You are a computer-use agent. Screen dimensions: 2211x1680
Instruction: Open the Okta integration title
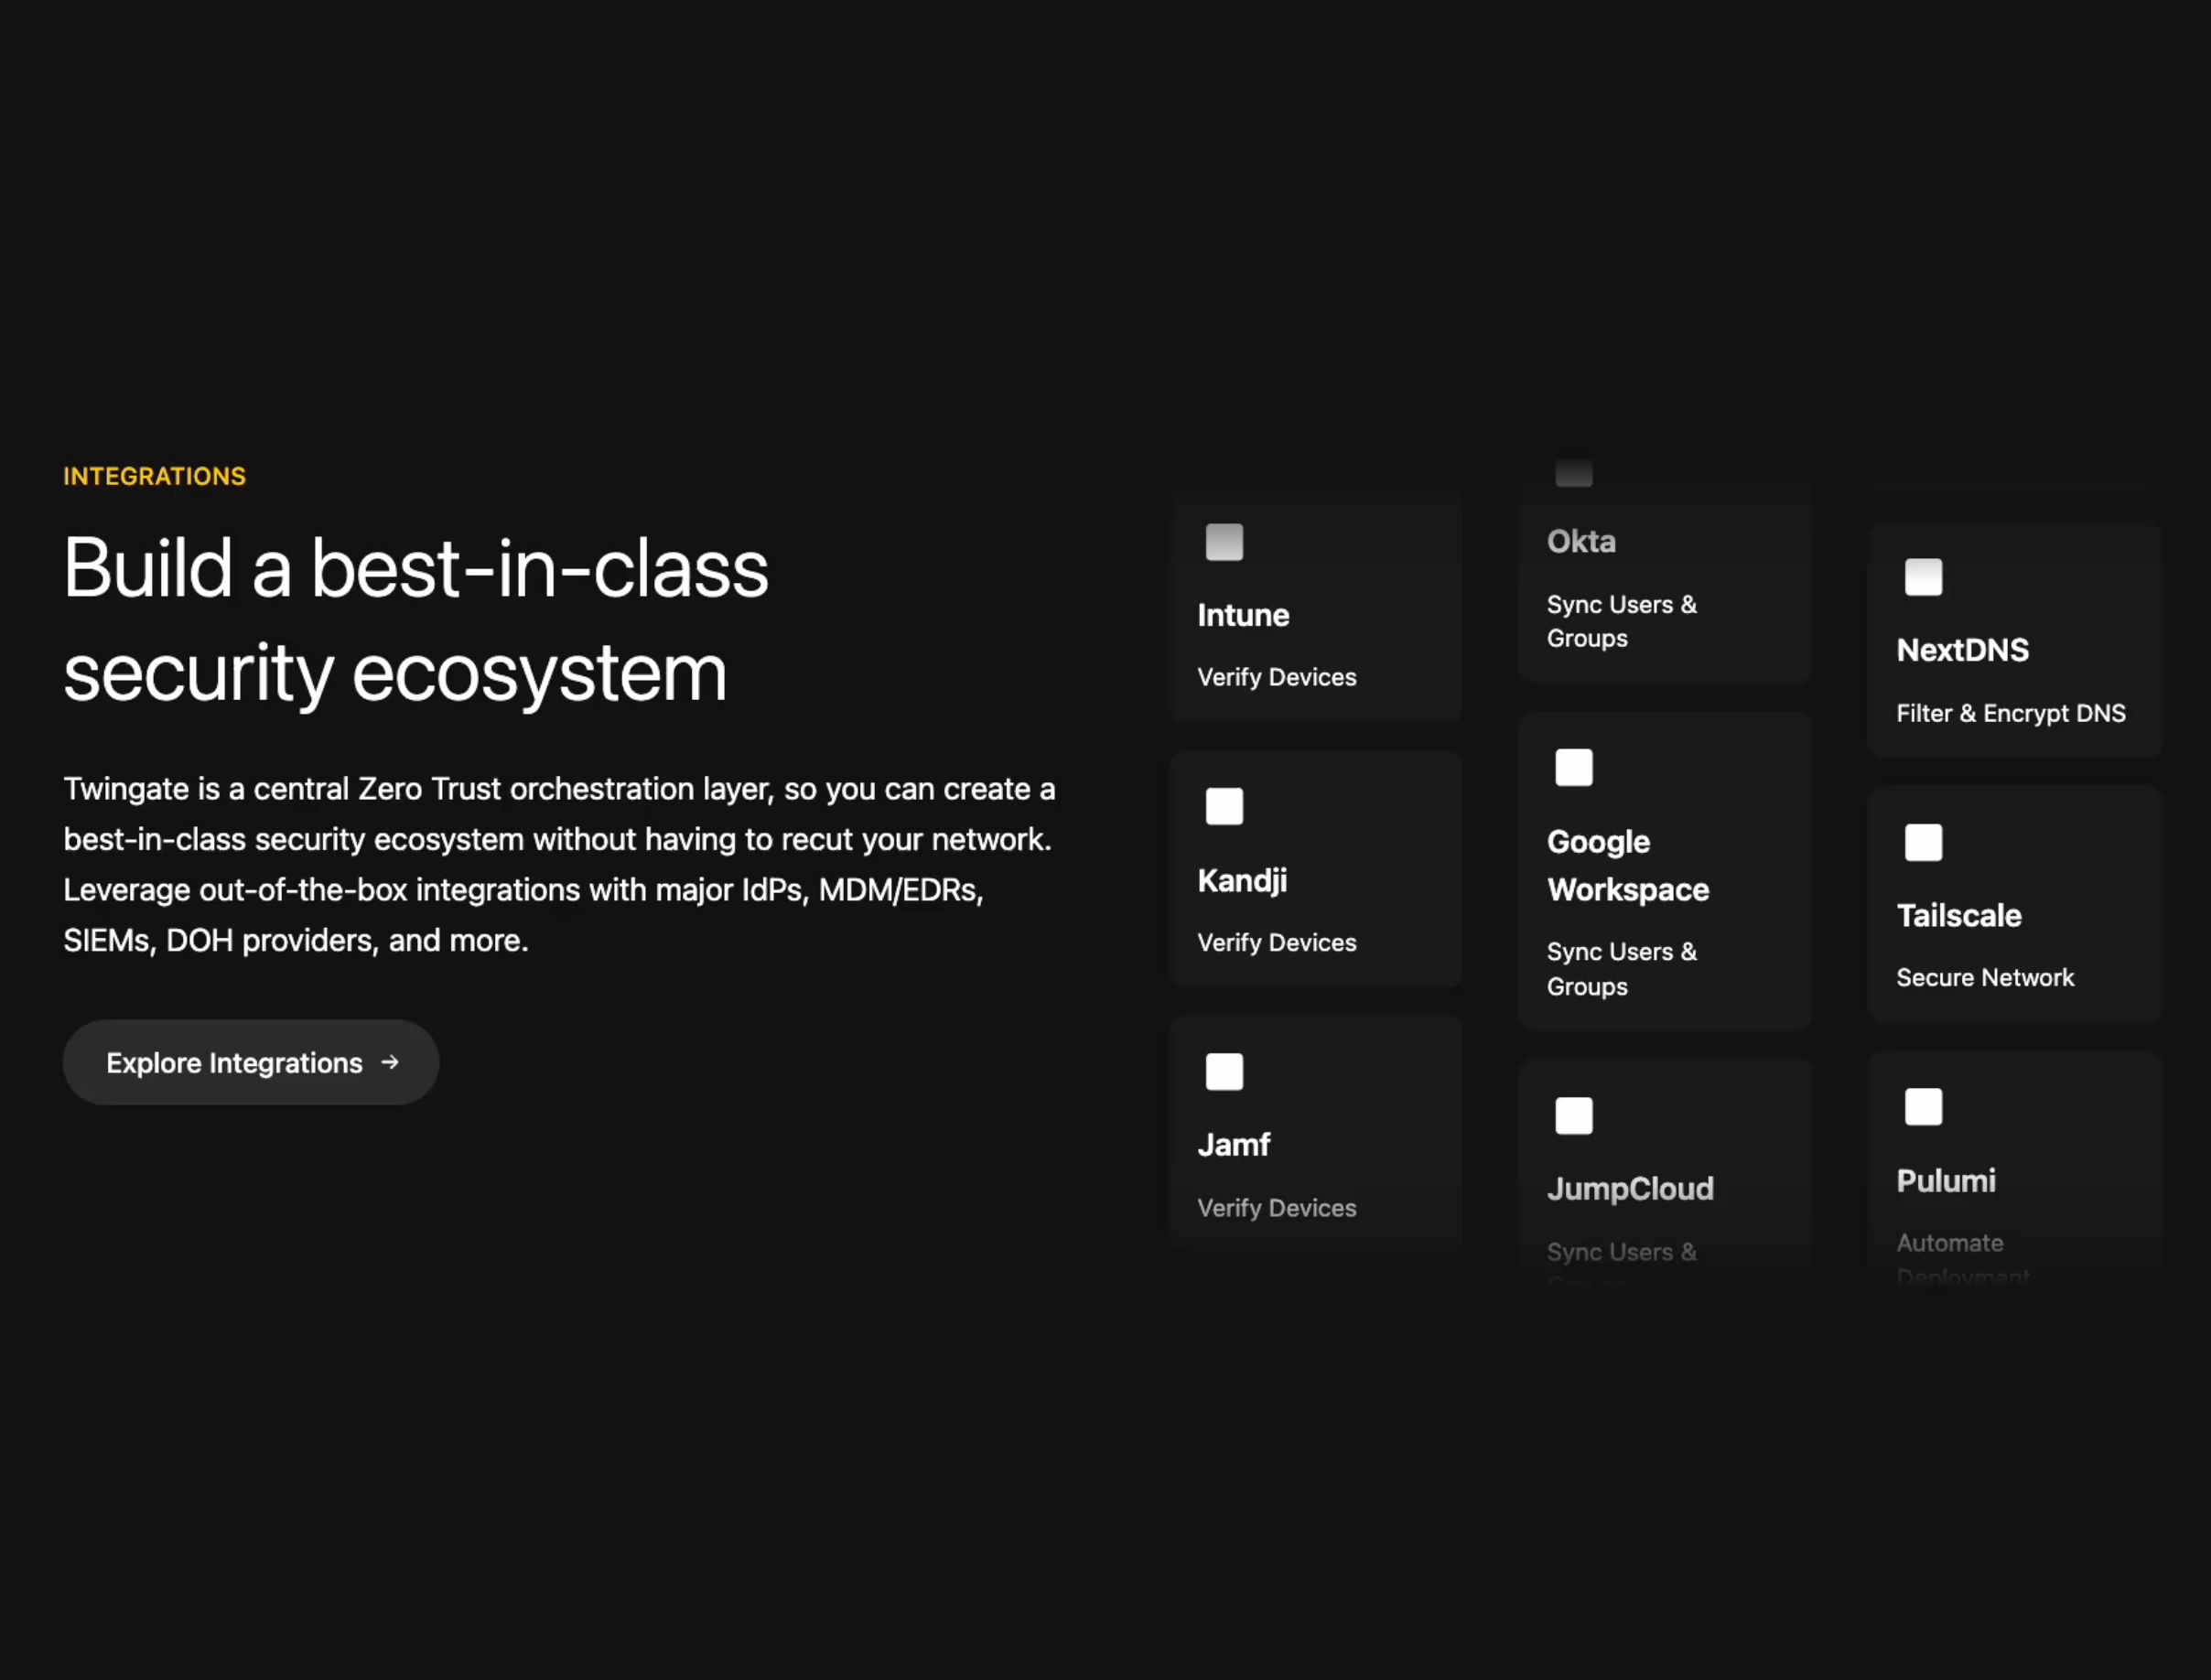pyautogui.click(x=1581, y=541)
